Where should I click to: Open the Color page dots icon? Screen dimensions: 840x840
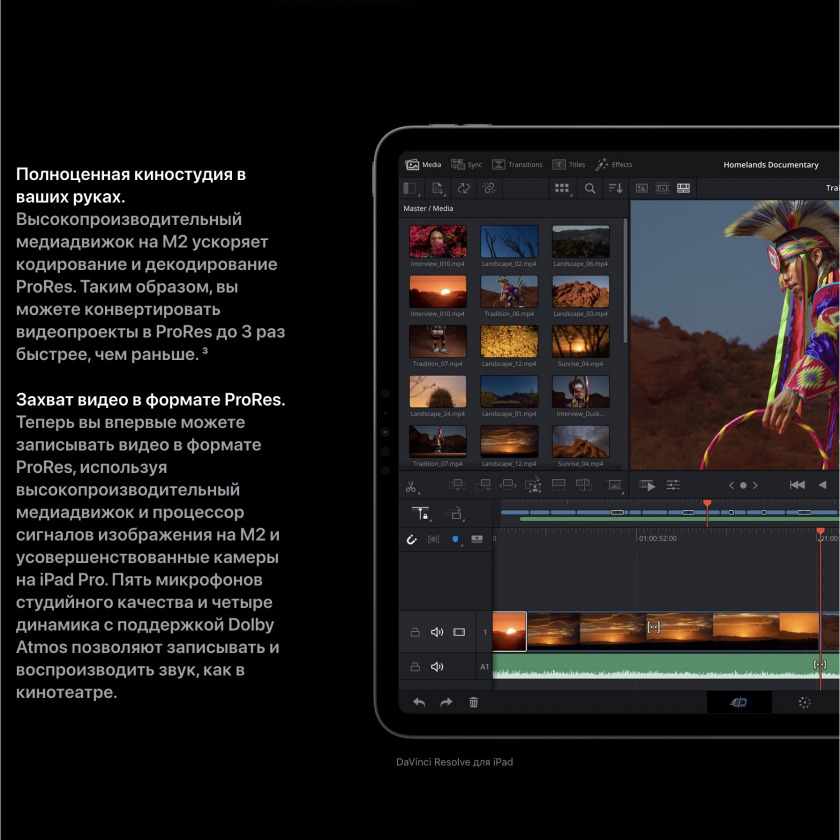click(x=805, y=702)
